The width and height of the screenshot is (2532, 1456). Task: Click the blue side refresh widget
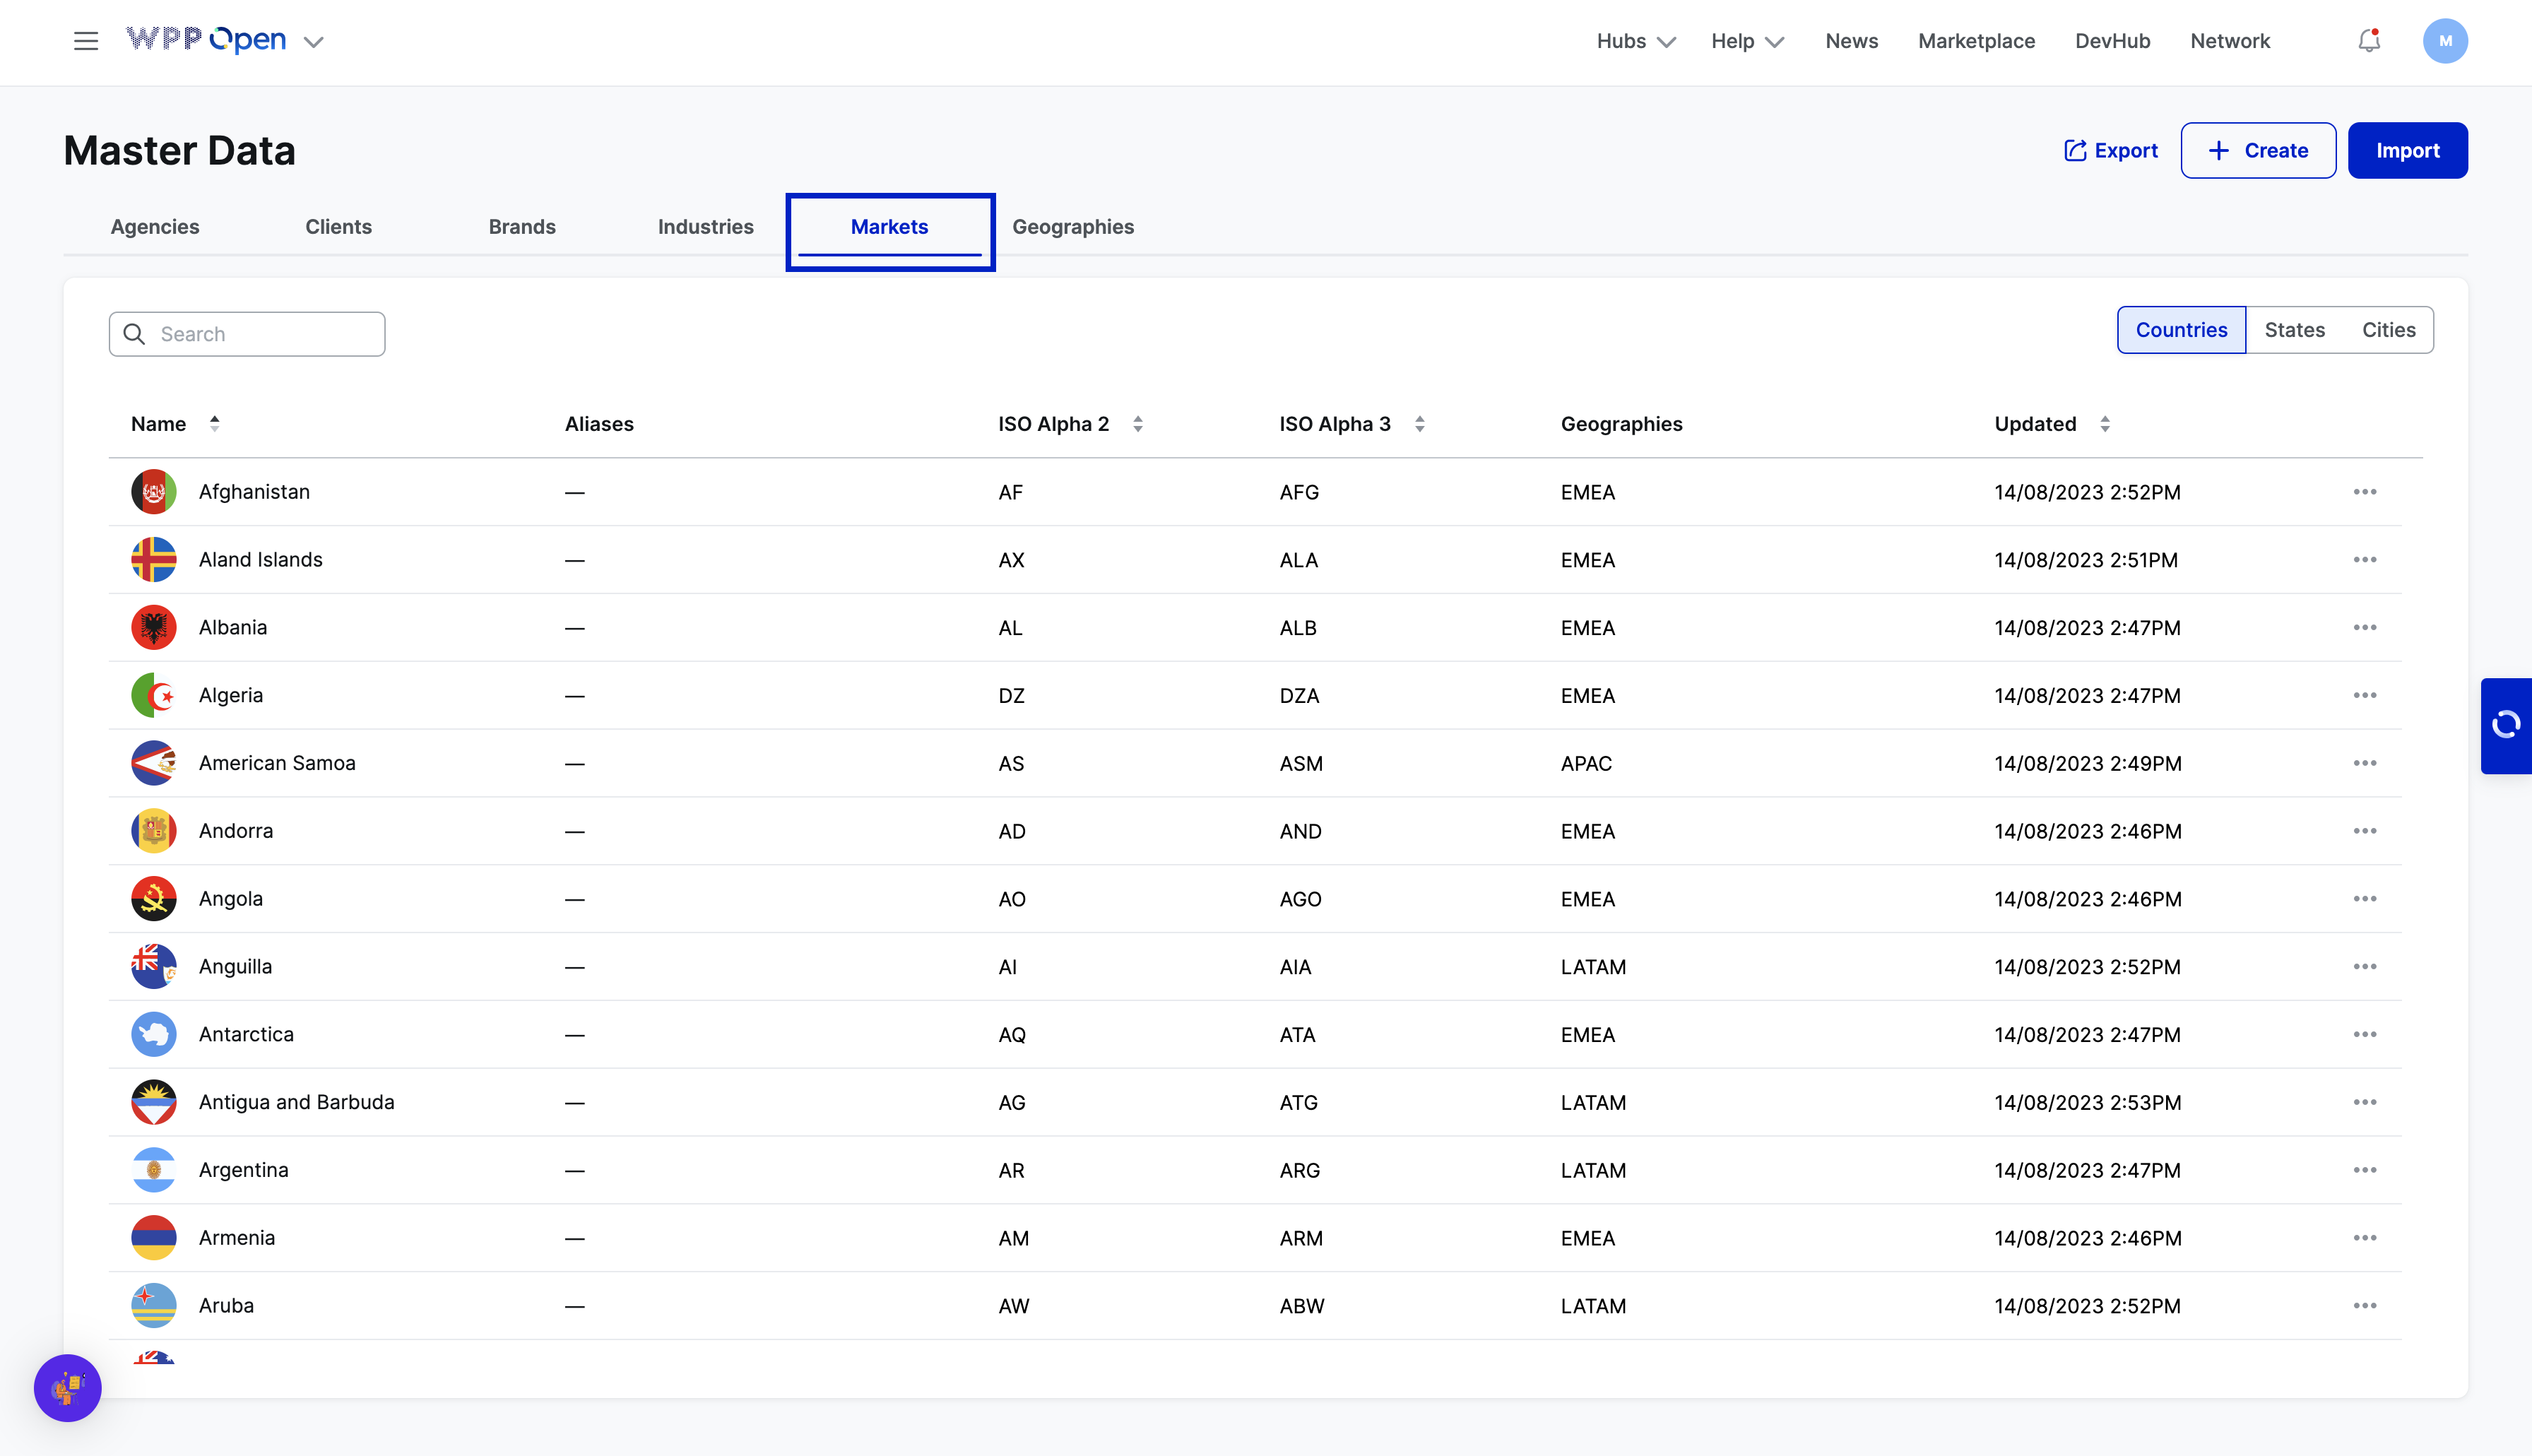click(2506, 725)
